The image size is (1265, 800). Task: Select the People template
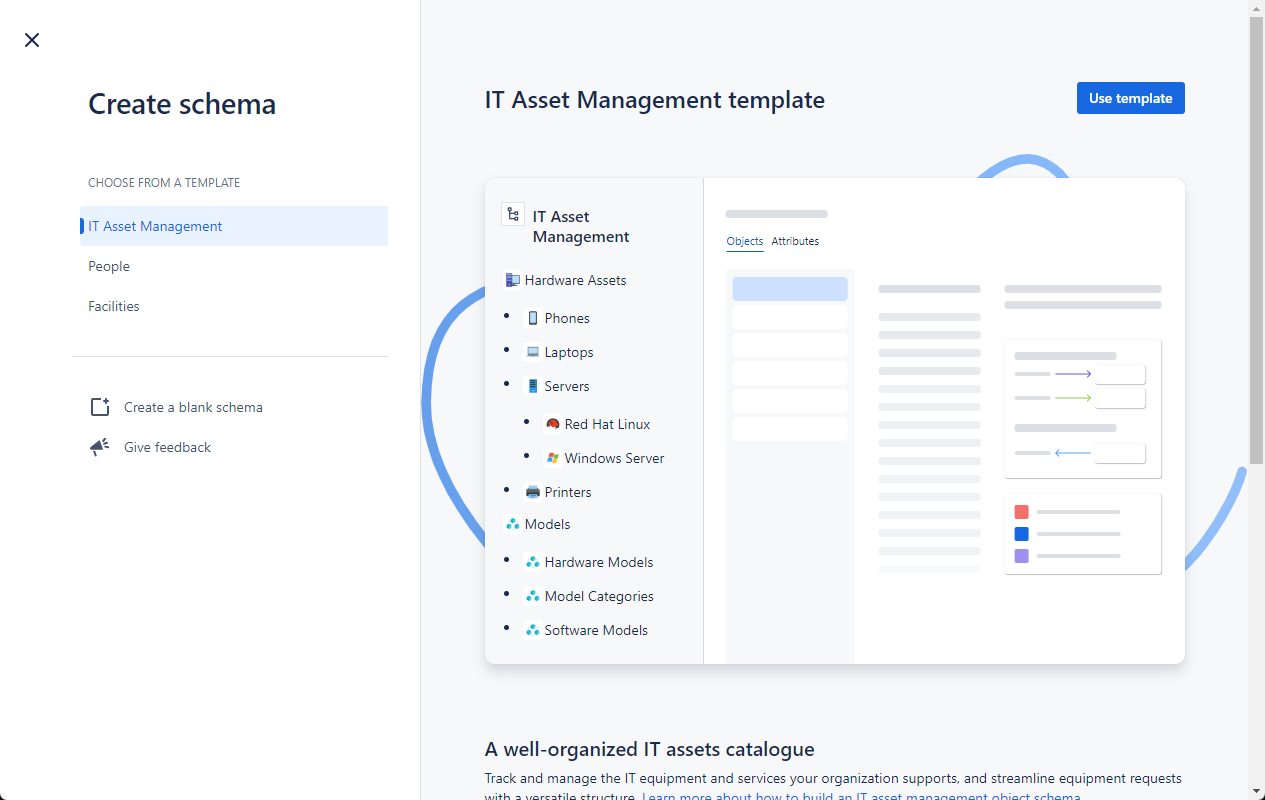tap(109, 266)
